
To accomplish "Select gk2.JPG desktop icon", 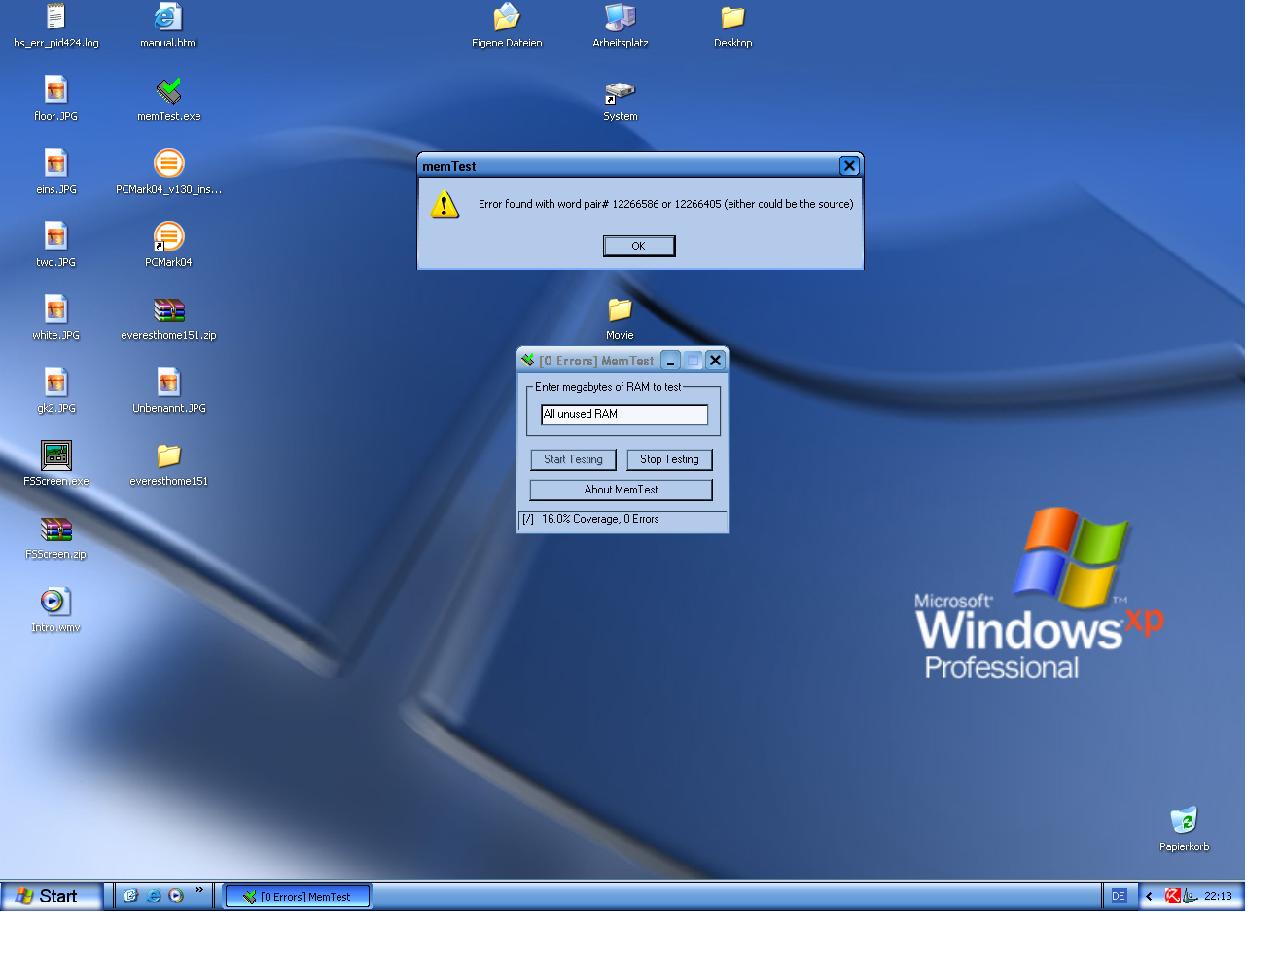I will click(x=56, y=392).
